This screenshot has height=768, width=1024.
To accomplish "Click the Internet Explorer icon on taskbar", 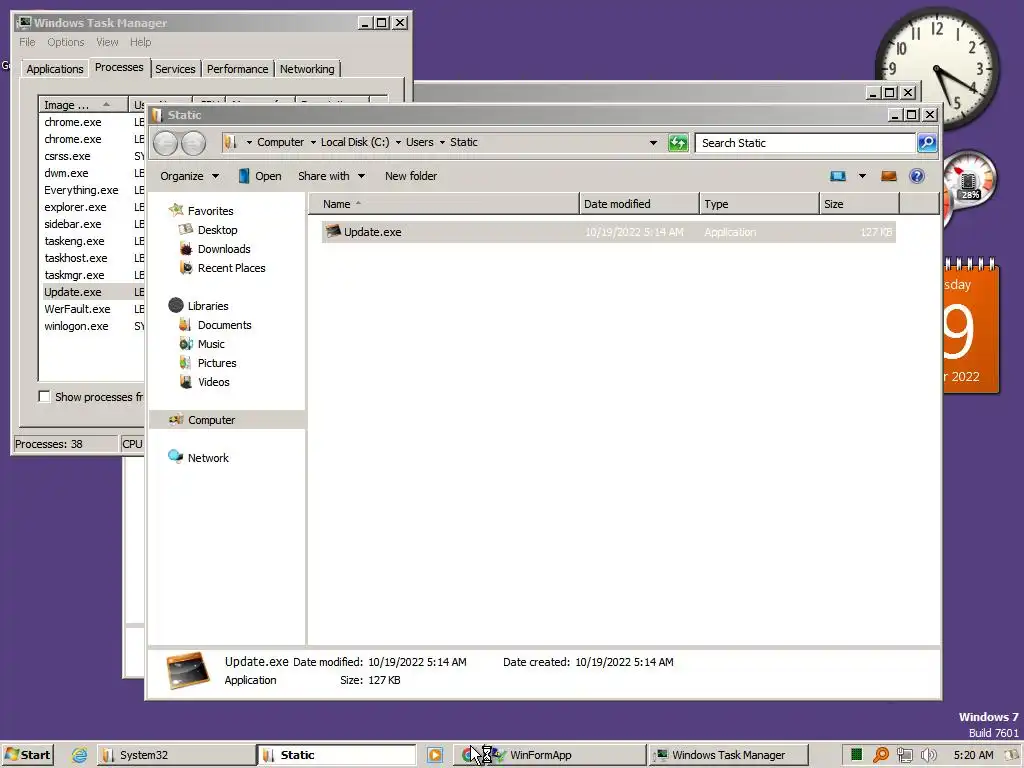I will pos(79,755).
